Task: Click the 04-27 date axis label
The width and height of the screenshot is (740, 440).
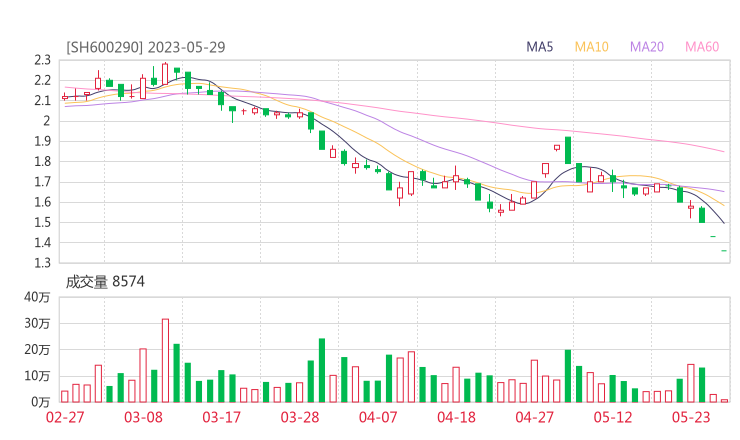Action: [x=535, y=417]
